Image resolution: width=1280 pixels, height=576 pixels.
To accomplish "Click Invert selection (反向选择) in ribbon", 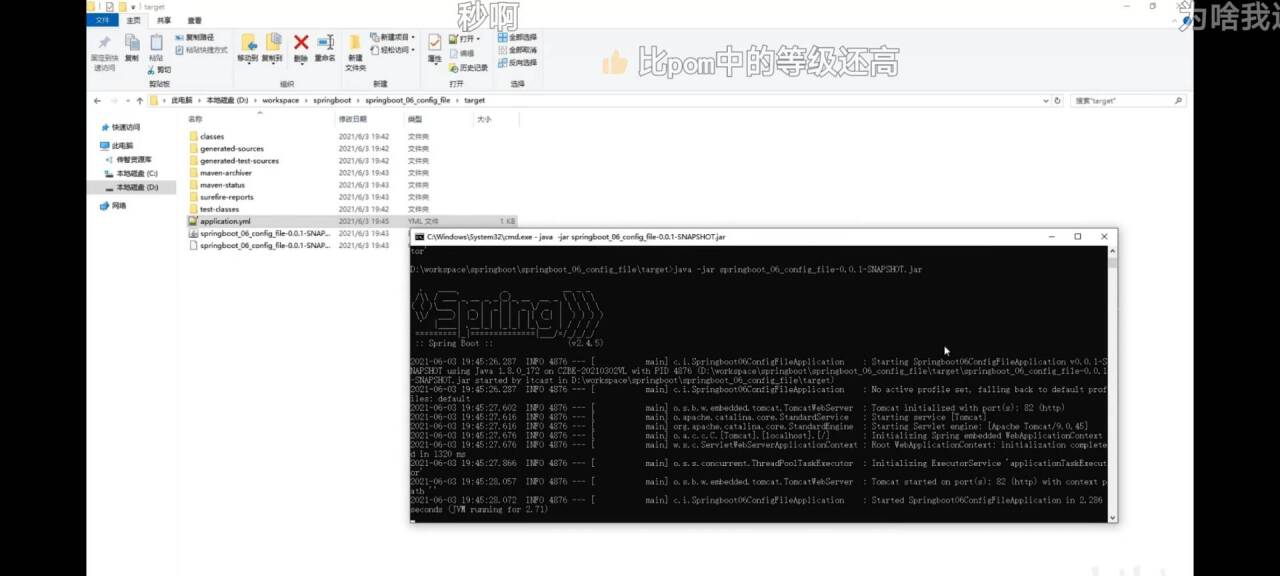I will (x=517, y=62).
